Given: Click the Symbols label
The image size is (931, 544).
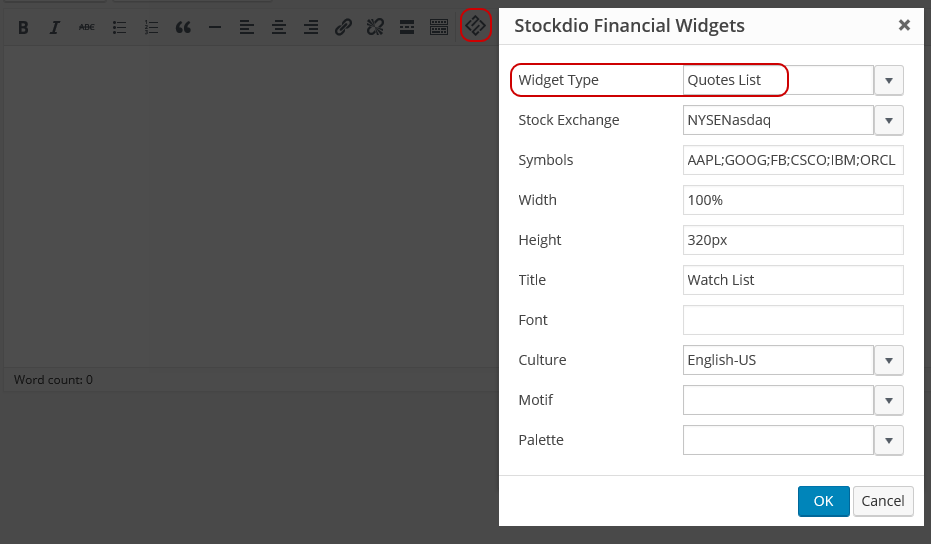Looking at the screenshot, I should coord(546,160).
